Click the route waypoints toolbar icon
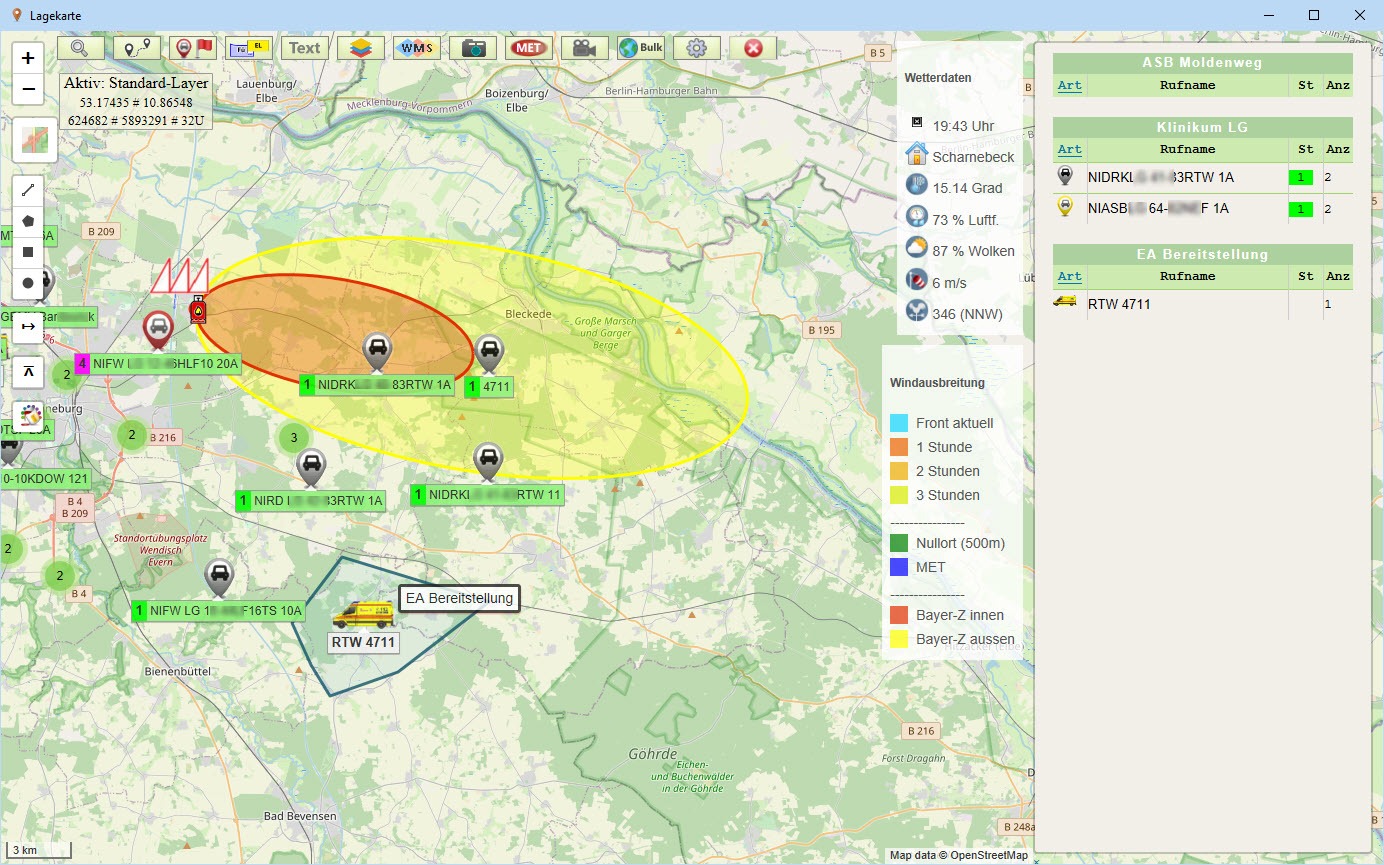This screenshot has width=1384, height=865. (x=136, y=48)
